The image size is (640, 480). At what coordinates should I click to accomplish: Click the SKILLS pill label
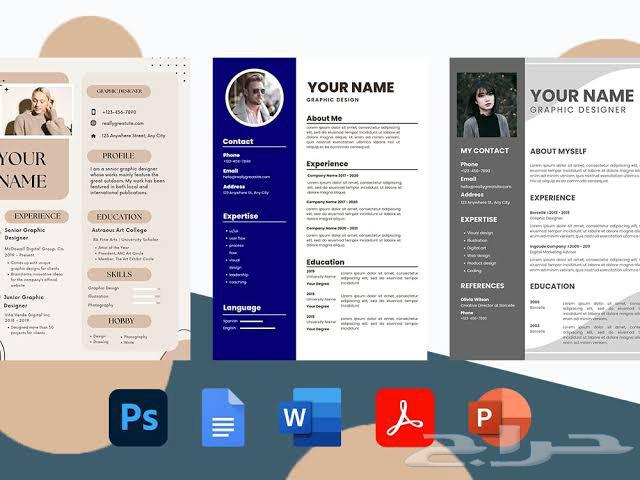119,274
